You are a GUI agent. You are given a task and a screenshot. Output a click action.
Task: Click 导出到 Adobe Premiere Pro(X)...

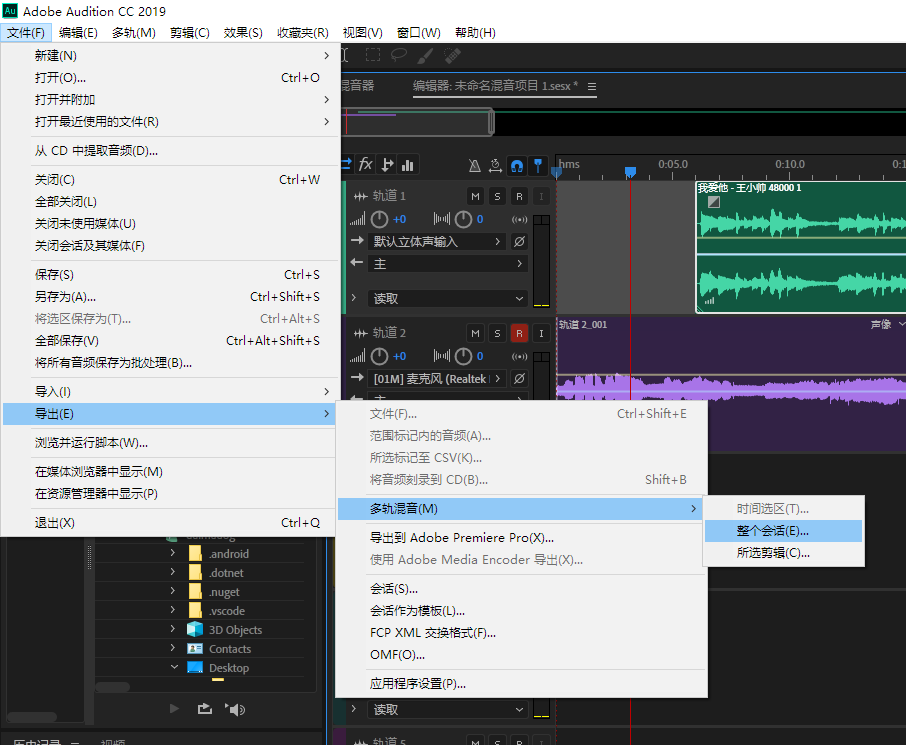click(522, 538)
